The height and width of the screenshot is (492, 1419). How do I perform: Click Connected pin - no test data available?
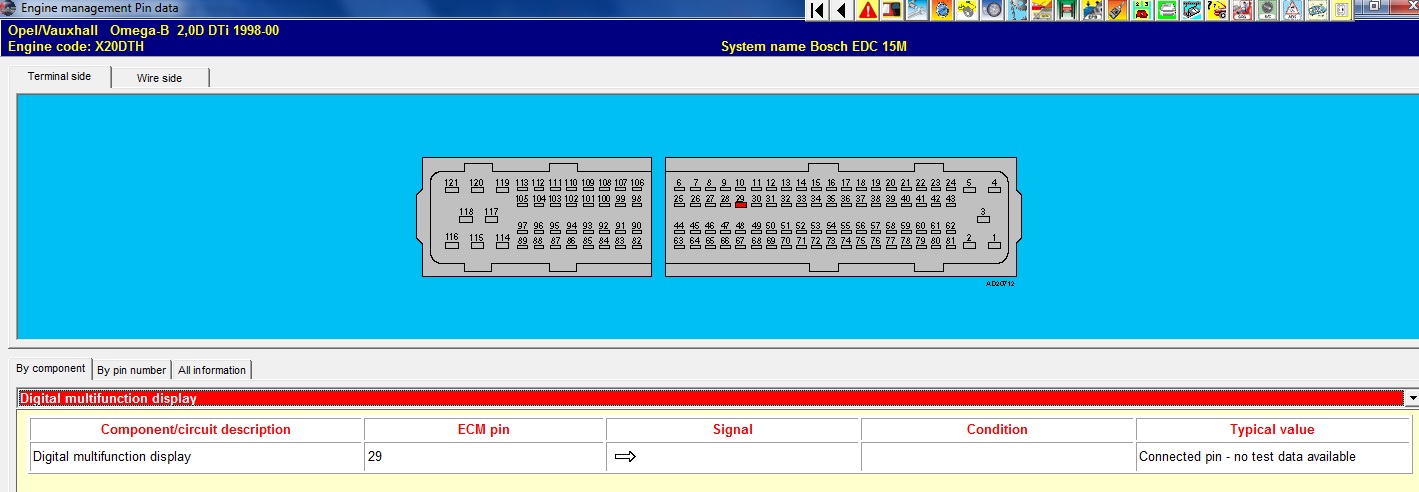pyautogui.click(x=1248, y=457)
